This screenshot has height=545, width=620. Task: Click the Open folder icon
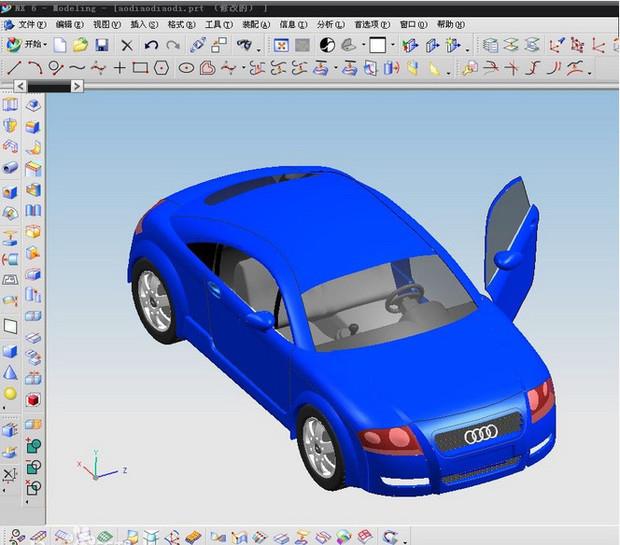(80, 45)
